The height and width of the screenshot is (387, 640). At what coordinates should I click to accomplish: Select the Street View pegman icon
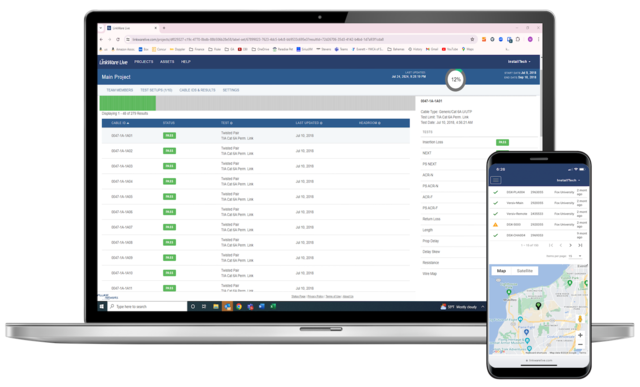(580, 319)
